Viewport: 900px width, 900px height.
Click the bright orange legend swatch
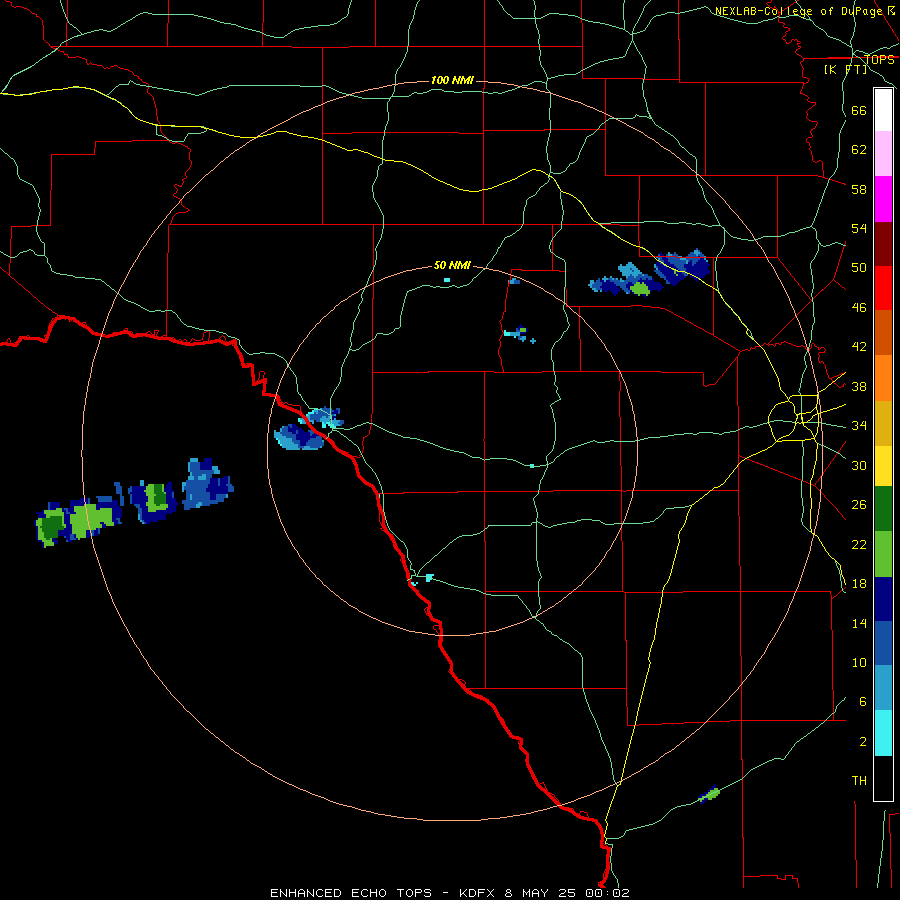883,378
